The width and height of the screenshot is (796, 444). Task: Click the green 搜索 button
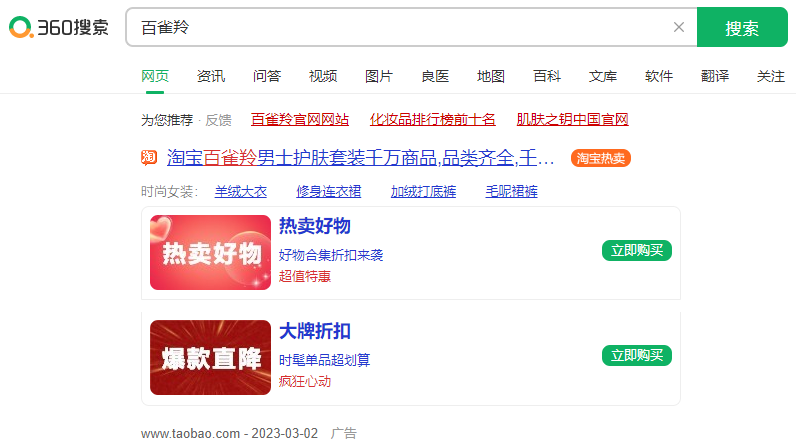742,27
